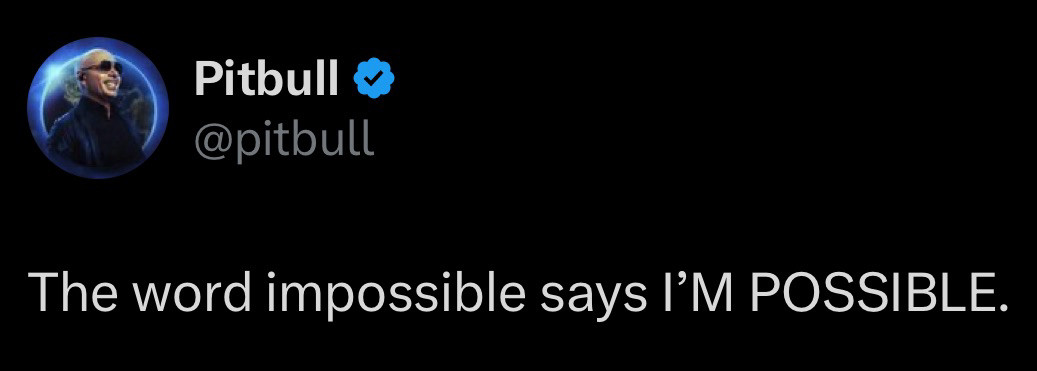
Task: Open the @pitbull handle link
Action: 284,139
